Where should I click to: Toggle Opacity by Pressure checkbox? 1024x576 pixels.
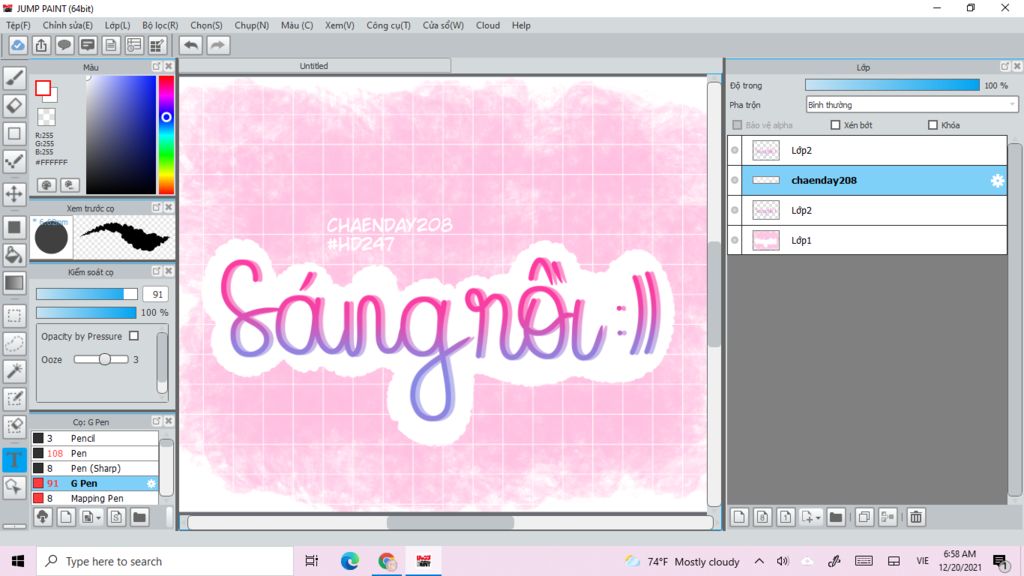pyautogui.click(x=134, y=336)
